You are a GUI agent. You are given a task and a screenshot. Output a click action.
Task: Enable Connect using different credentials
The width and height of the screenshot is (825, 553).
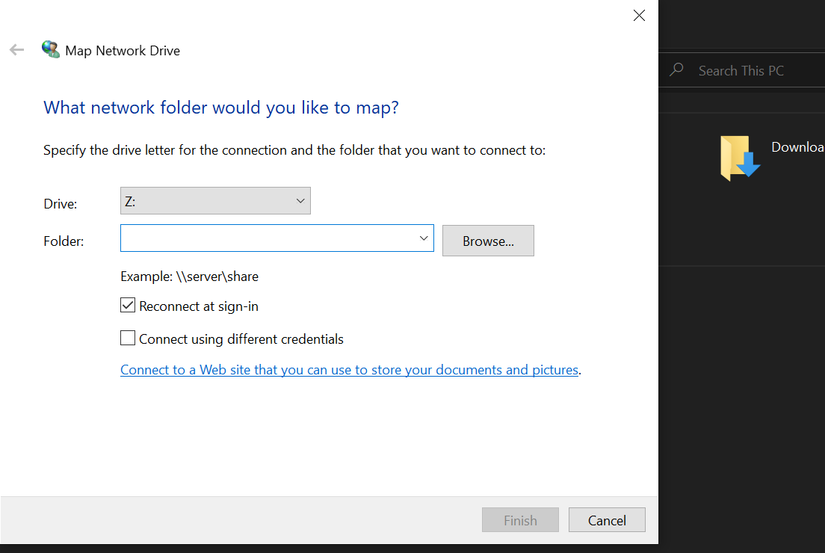pos(127,338)
